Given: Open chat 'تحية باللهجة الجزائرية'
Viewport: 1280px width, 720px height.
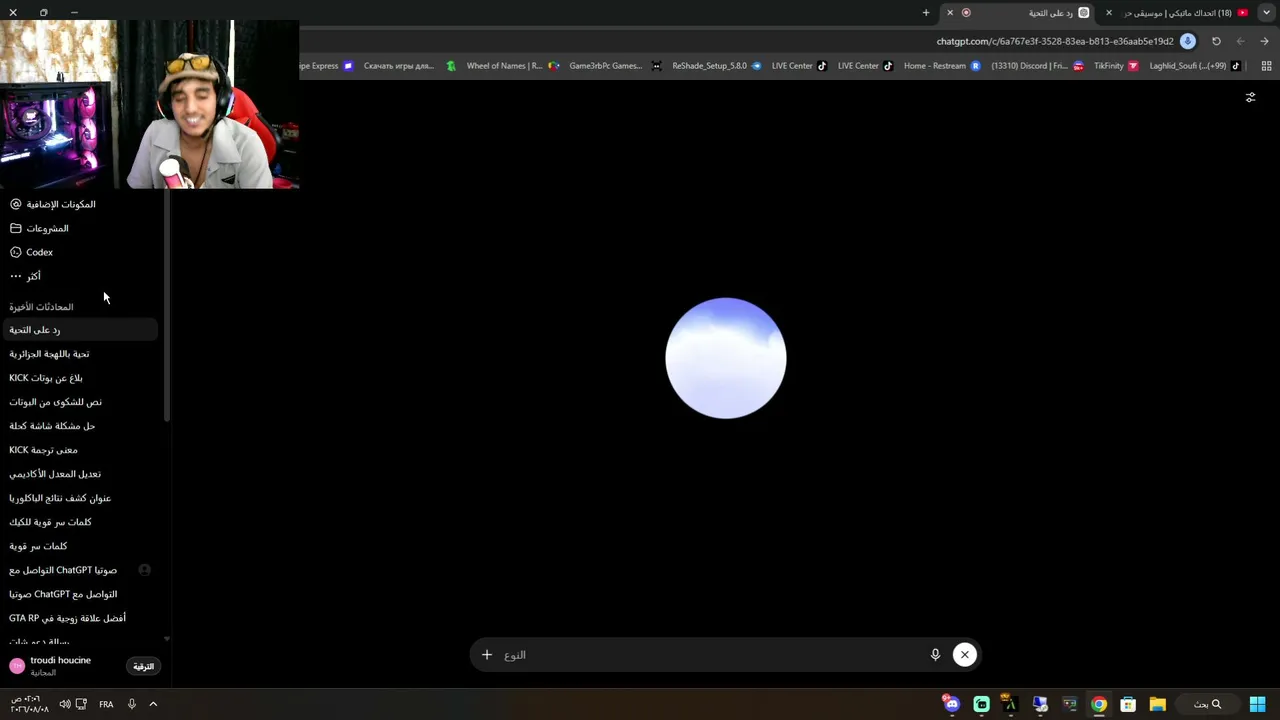Looking at the screenshot, I should pos(80,354).
